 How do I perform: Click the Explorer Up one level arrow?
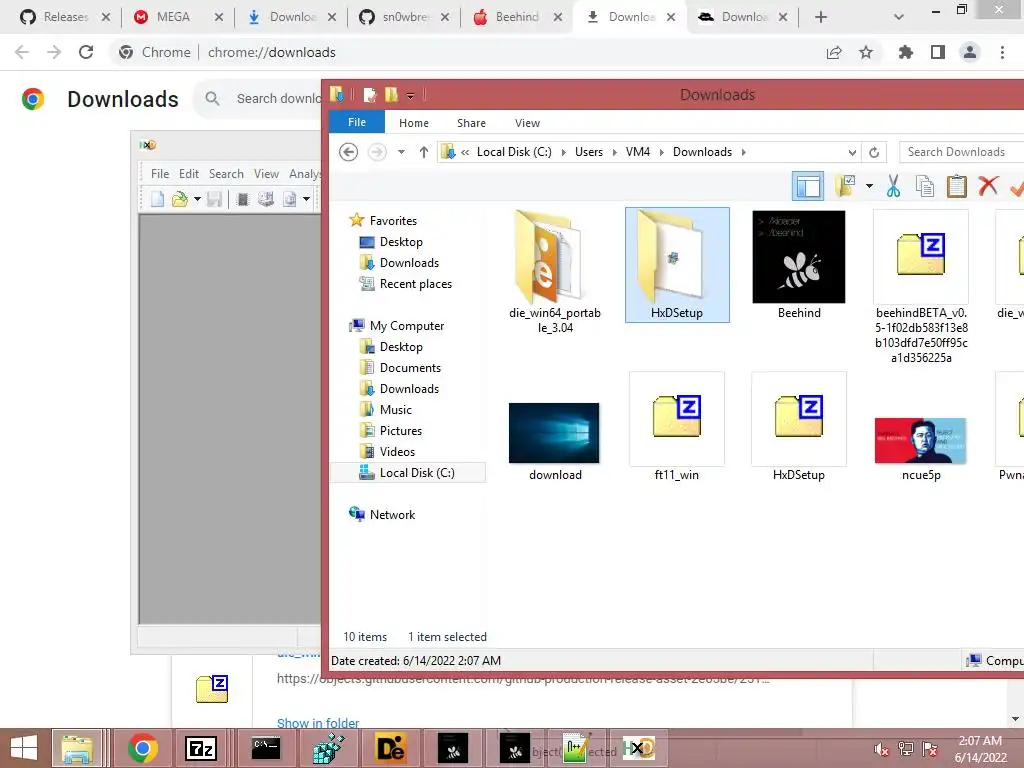423,152
